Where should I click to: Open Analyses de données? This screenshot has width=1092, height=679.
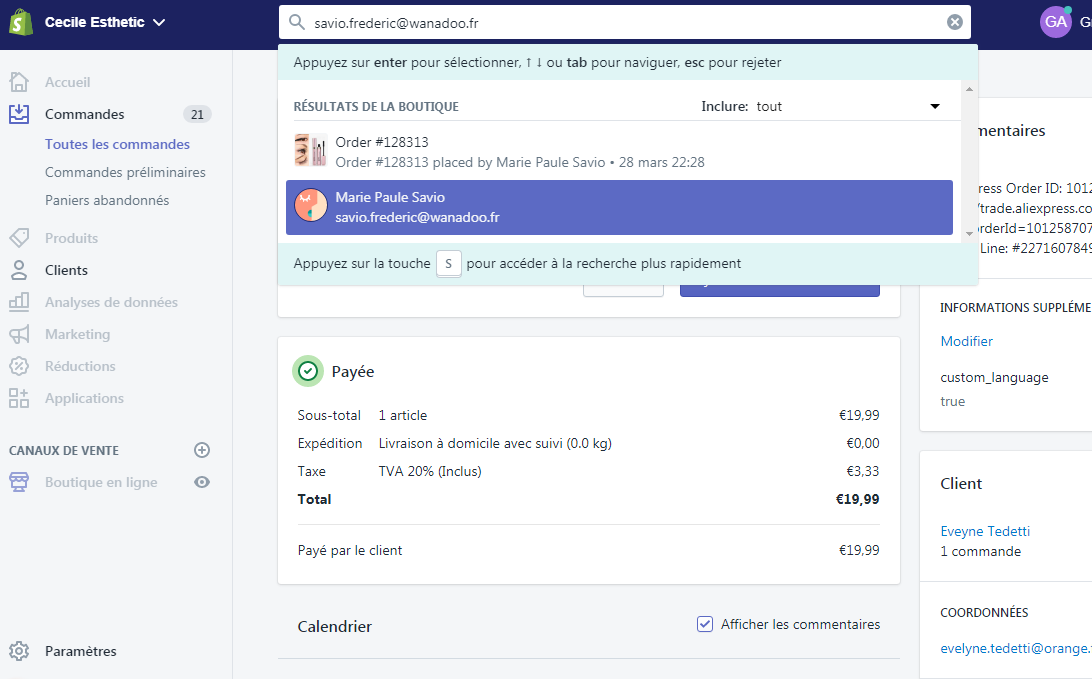(111, 302)
